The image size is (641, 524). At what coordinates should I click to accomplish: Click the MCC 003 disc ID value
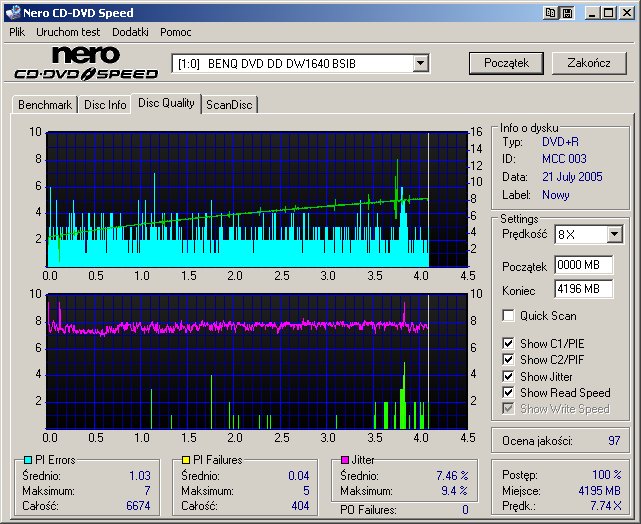pyautogui.click(x=564, y=159)
